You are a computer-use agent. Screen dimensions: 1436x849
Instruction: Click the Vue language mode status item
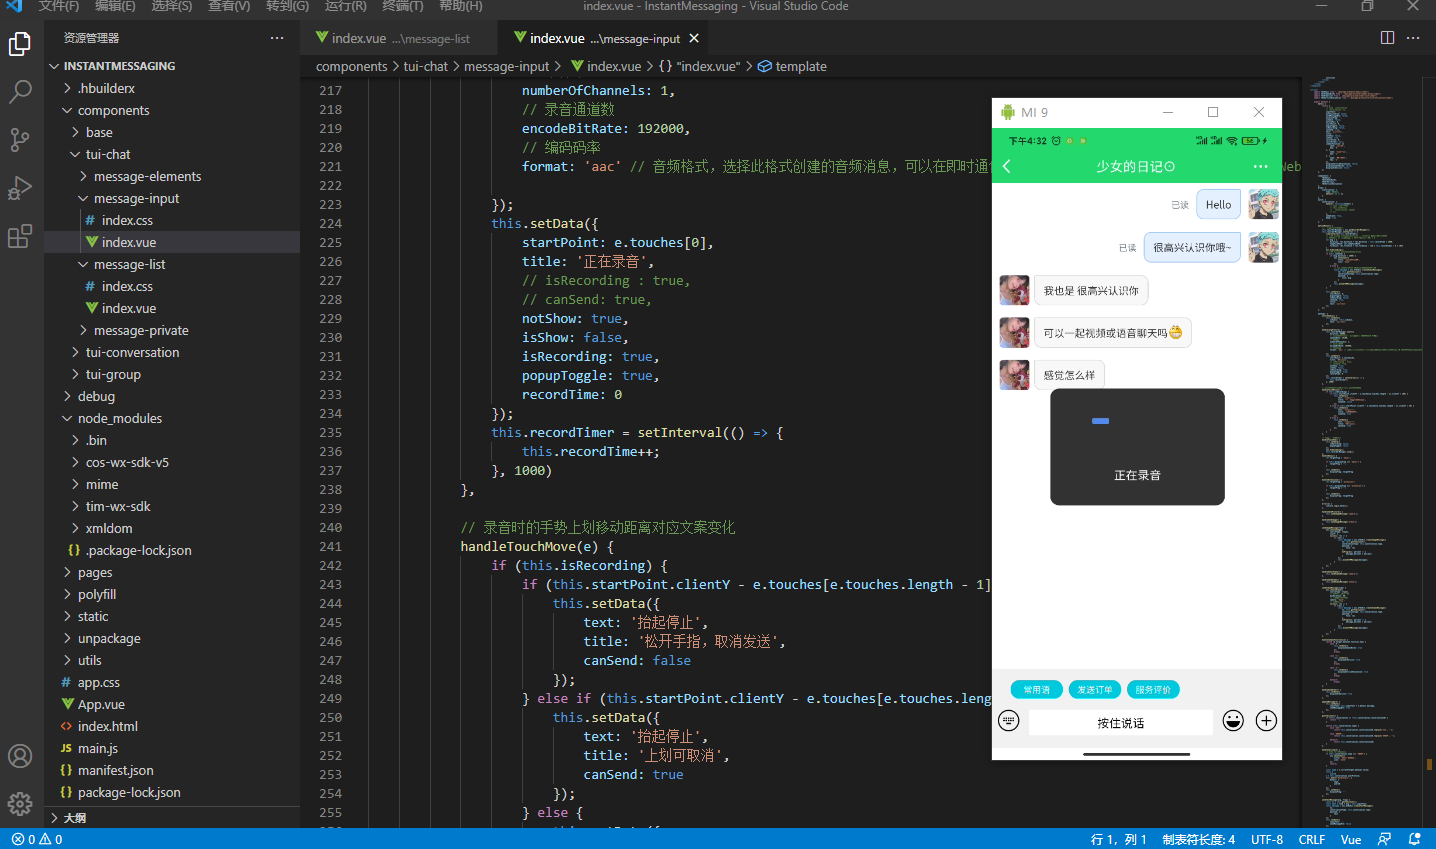click(x=1351, y=839)
